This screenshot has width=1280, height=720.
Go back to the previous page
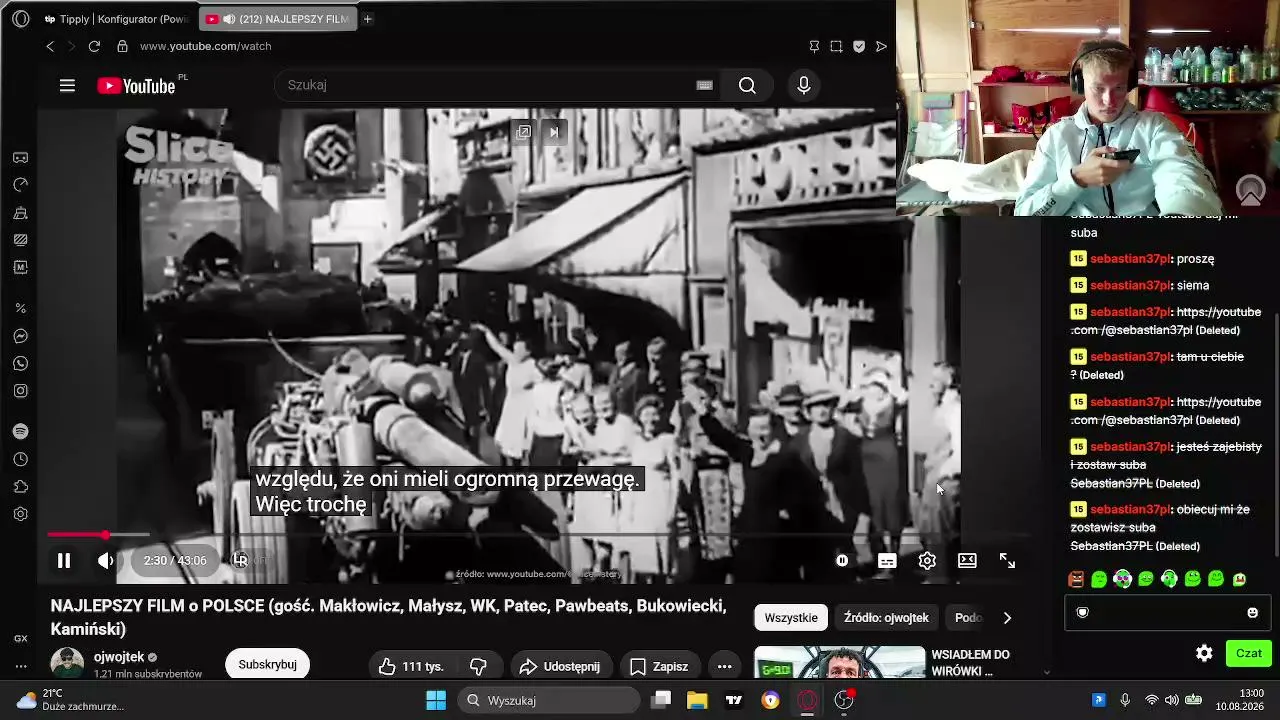point(50,46)
